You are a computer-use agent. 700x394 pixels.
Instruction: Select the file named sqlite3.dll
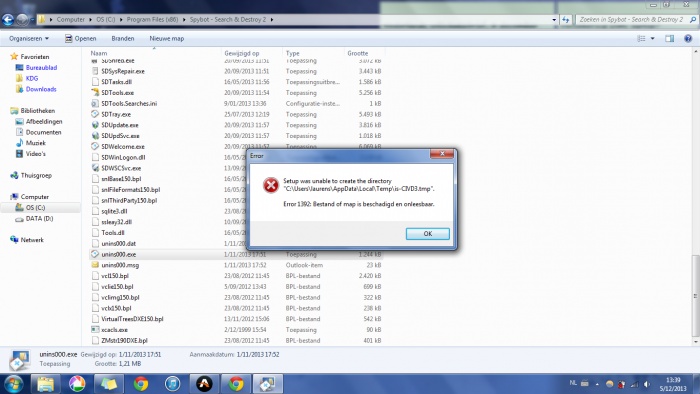114,211
